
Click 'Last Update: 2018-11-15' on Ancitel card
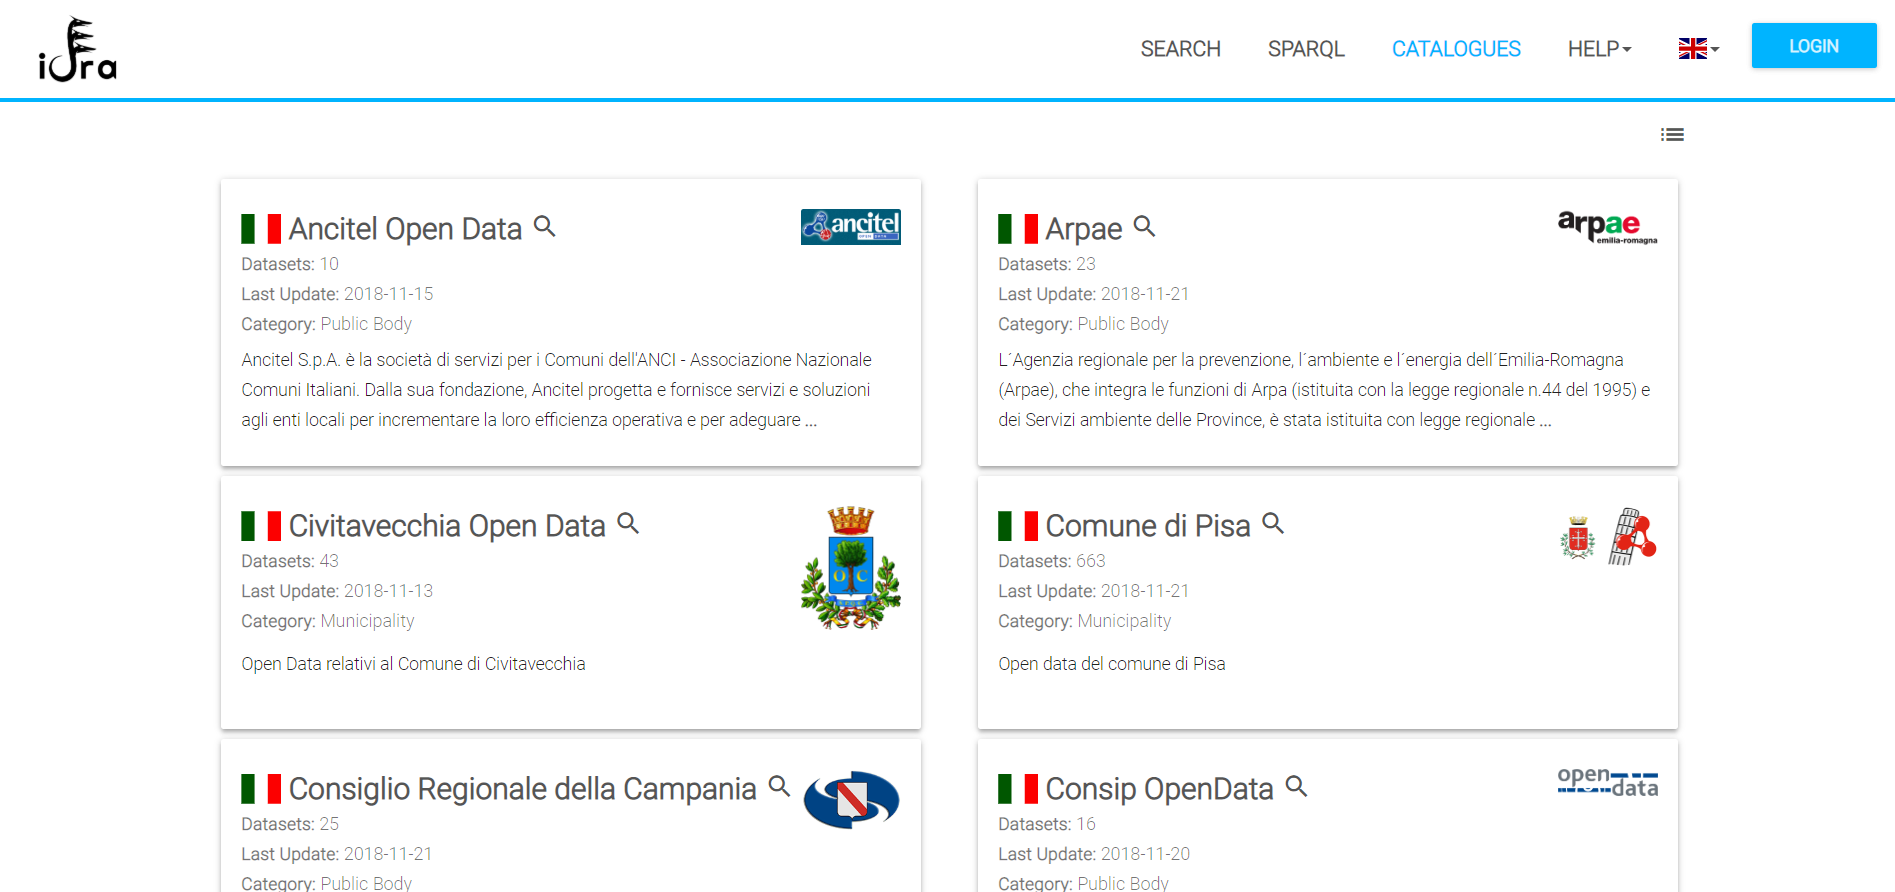(x=337, y=294)
